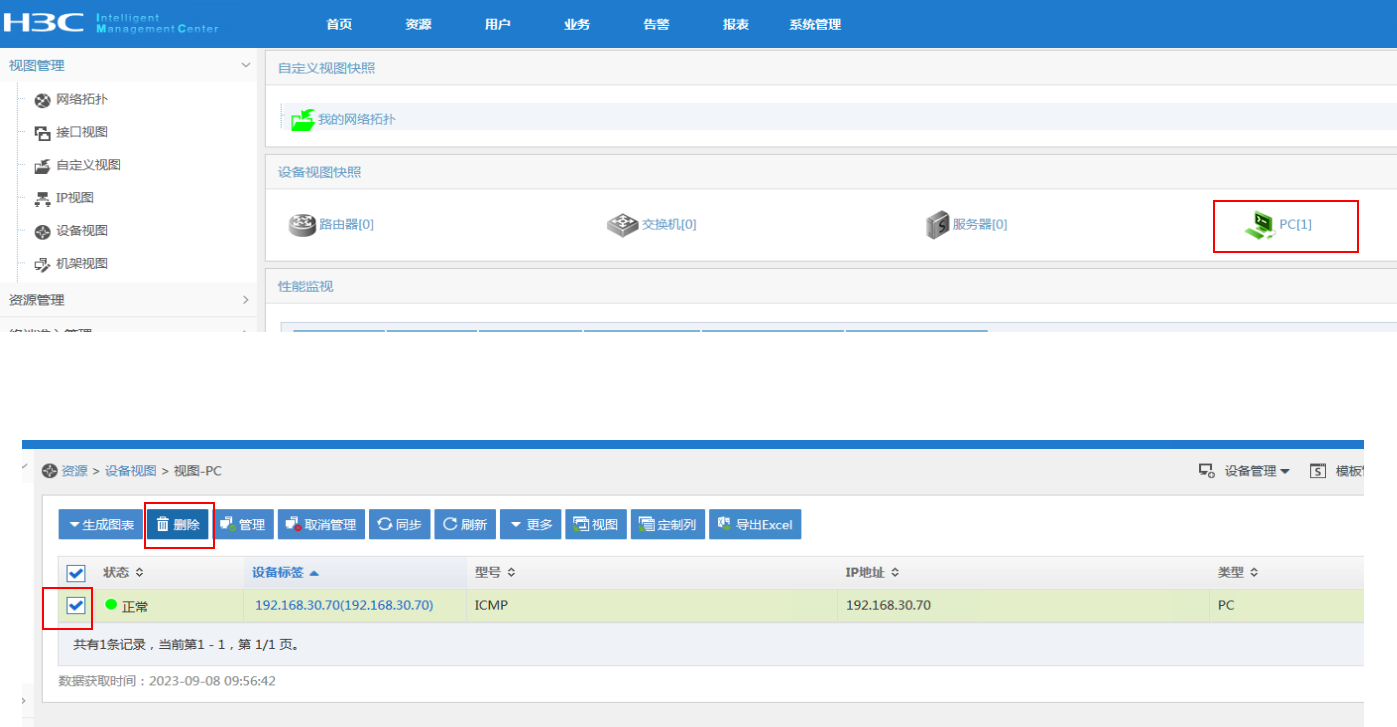This screenshot has width=1397, height=727.
Task: Click the 性能监视 panel heading
Action: click(305, 286)
